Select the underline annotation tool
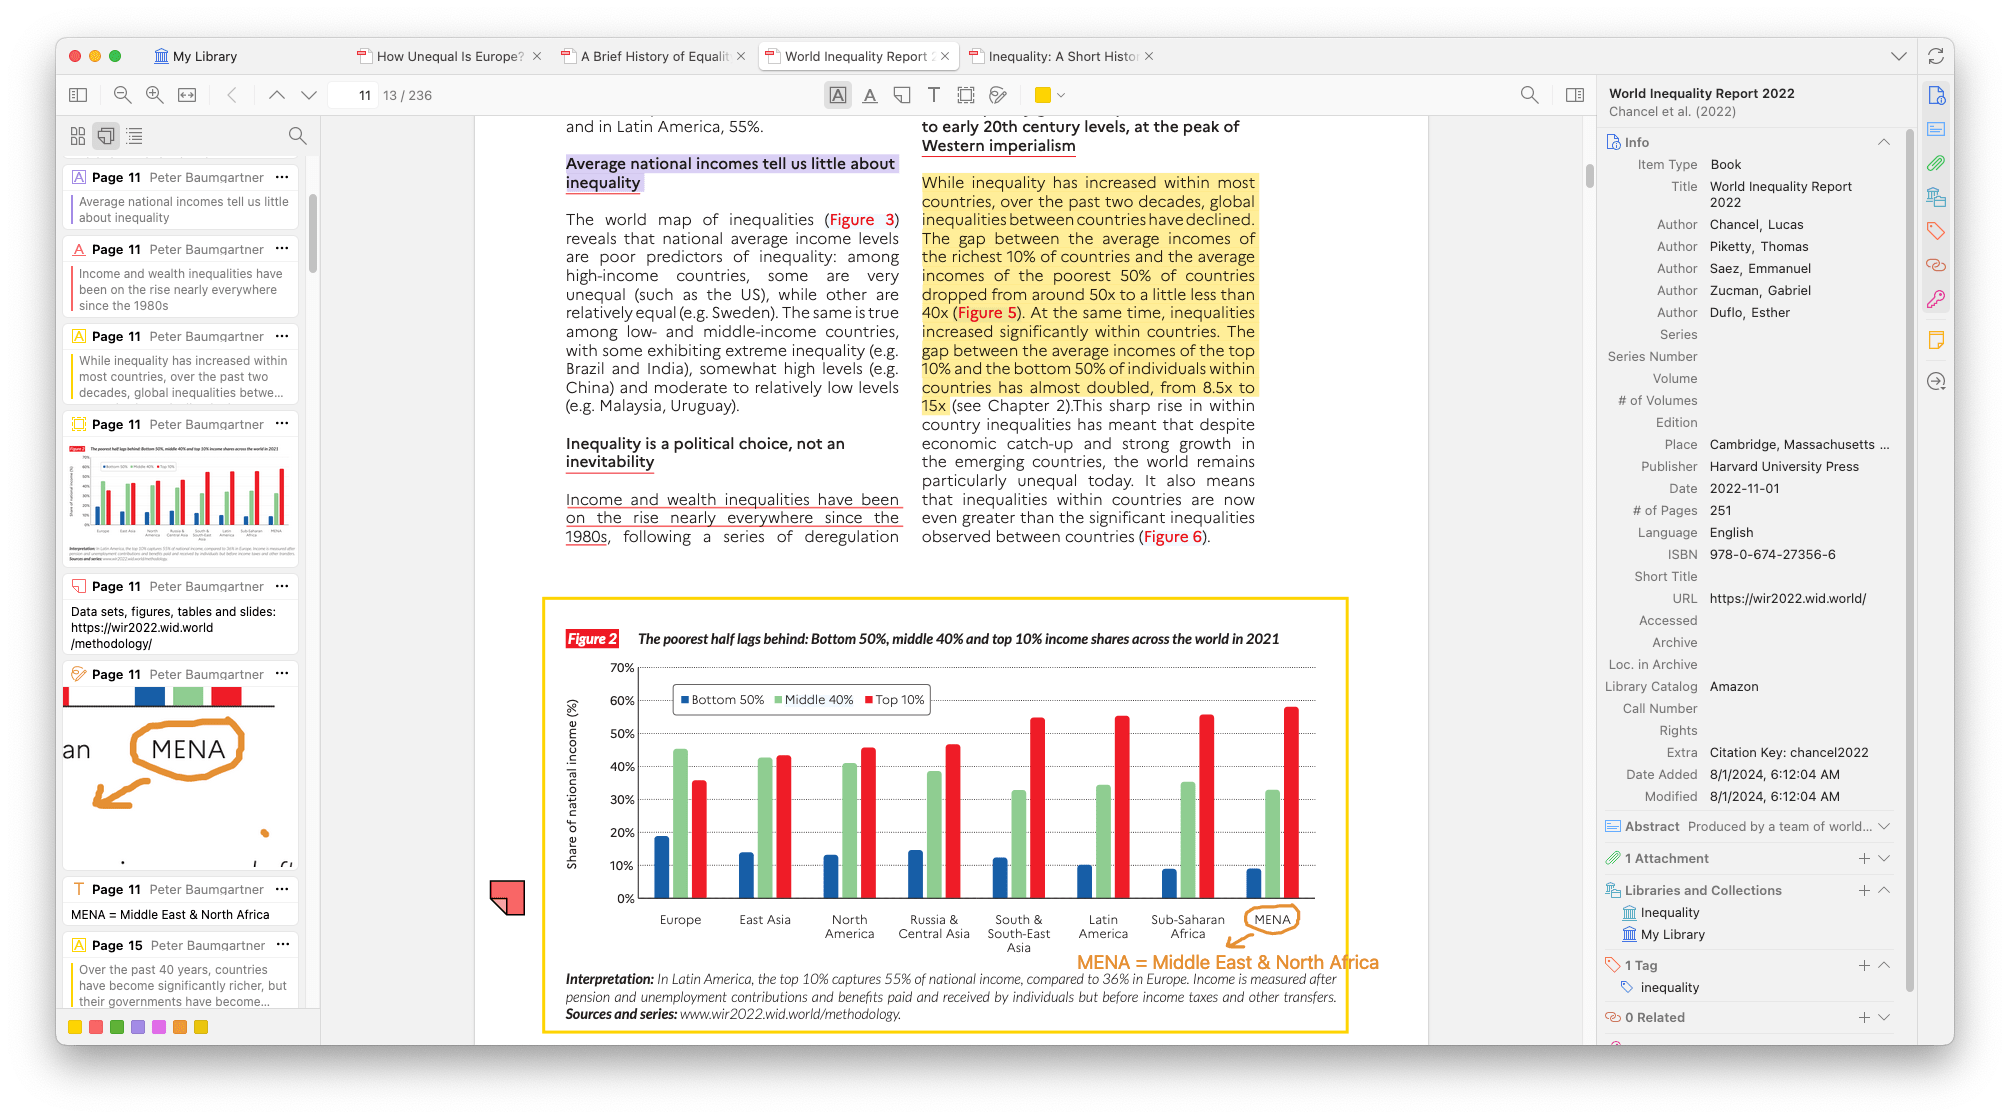Image resolution: width=2010 pixels, height=1119 pixels. click(x=870, y=95)
